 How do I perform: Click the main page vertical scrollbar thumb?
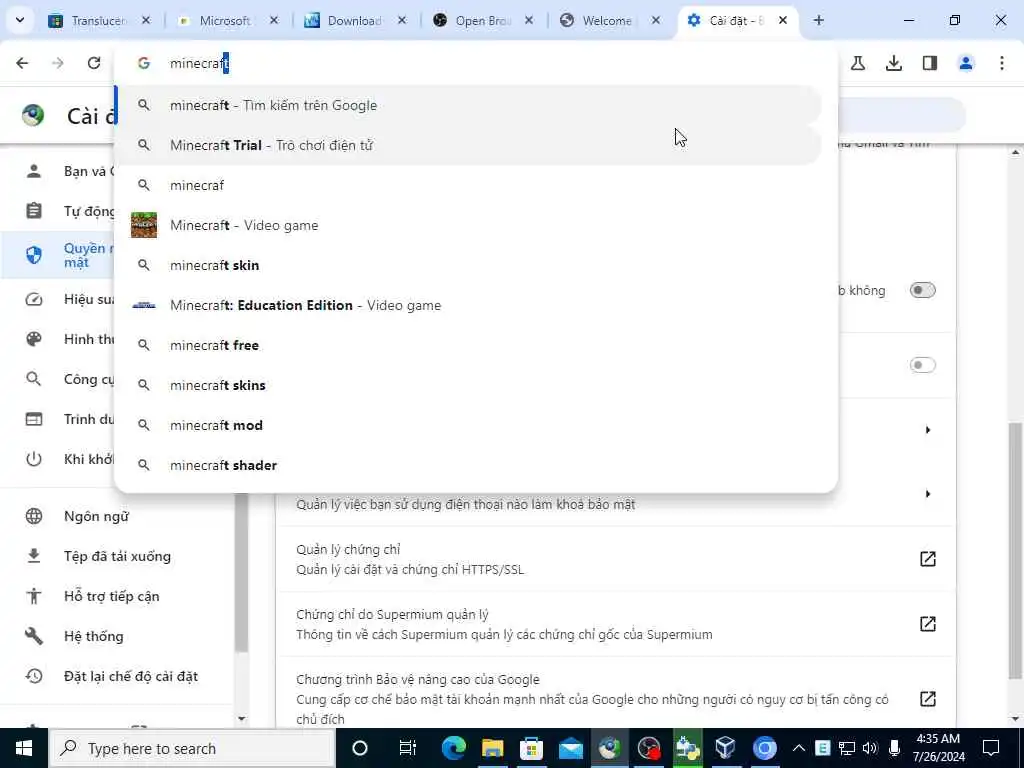[x=1016, y=551]
